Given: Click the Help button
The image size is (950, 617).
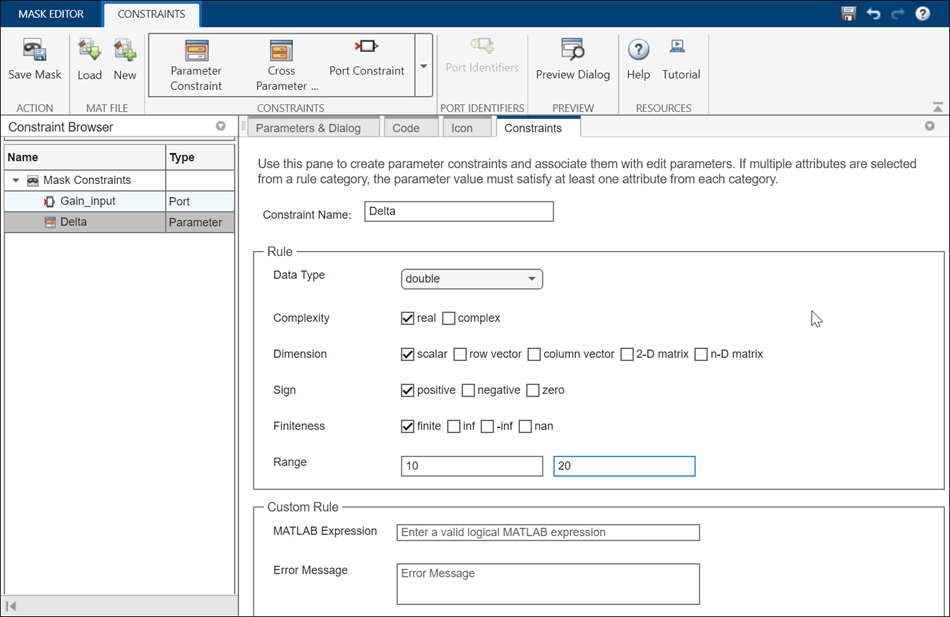Looking at the screenshot, I should point(638,59).
